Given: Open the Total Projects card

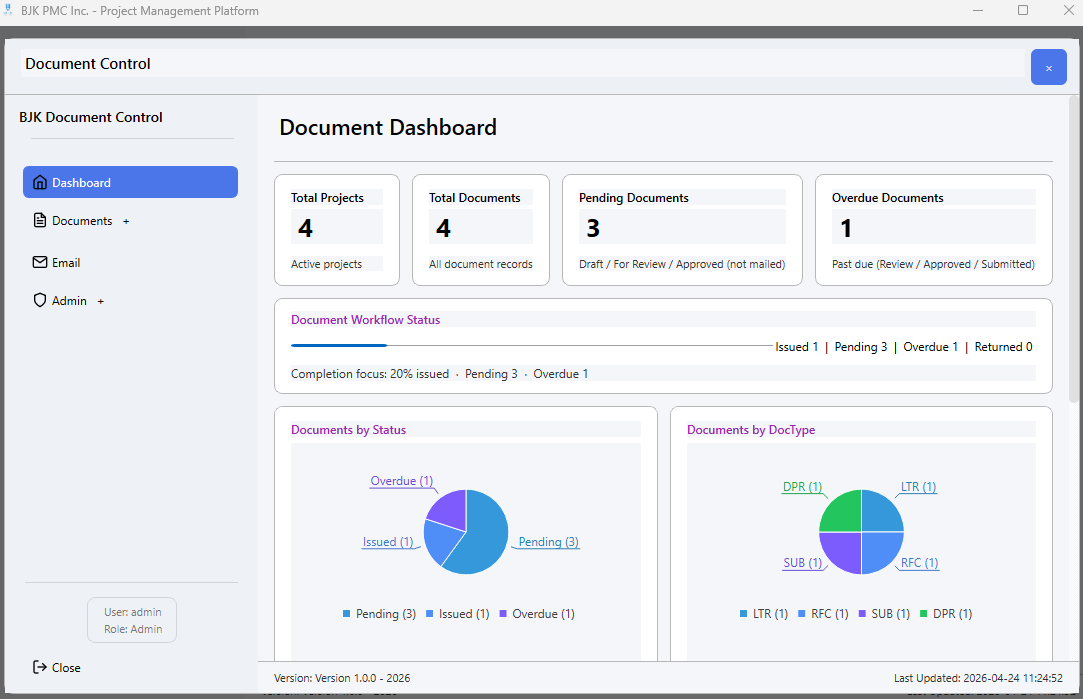Looking at the screenshot, I should [x=337, y=230].
